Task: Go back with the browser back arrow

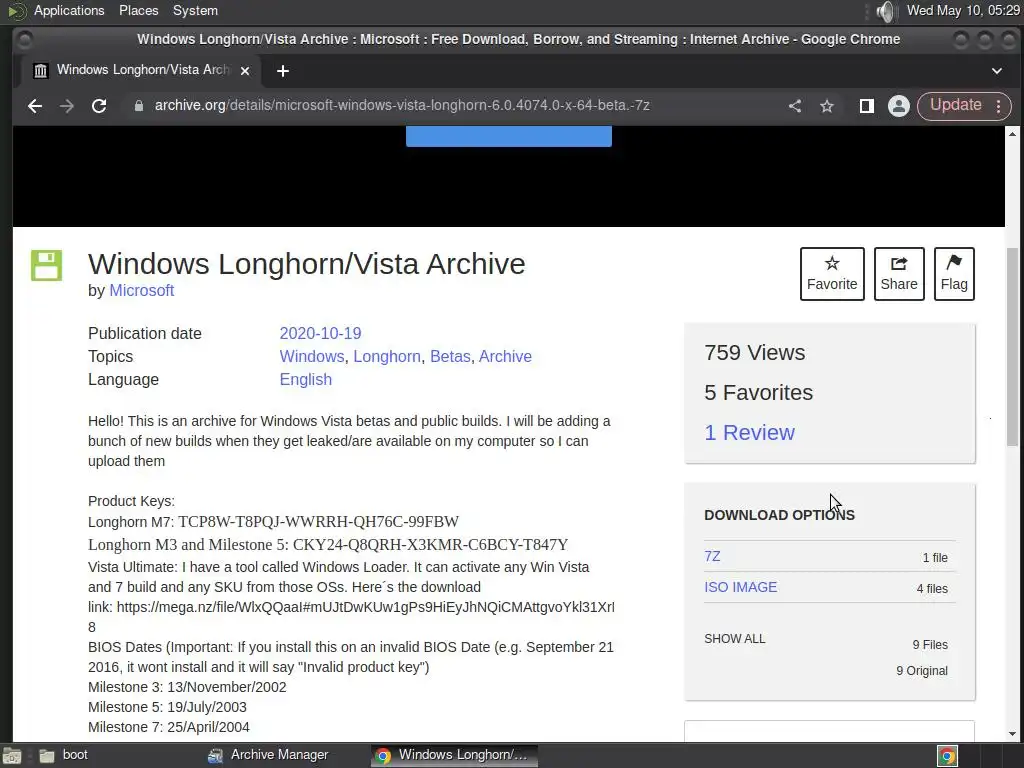Action: tap(35, 106)
